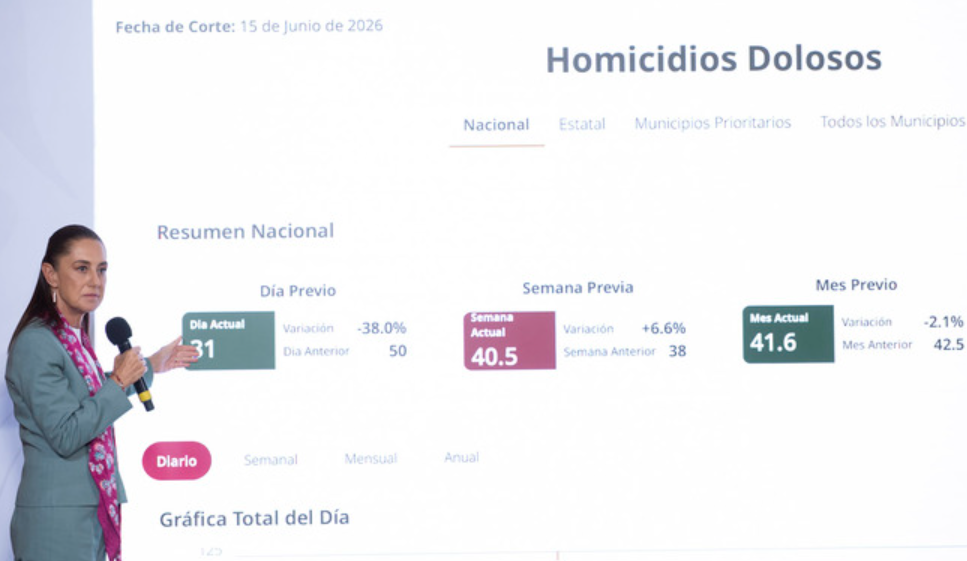This screenshot has height=561, width=967.
Task: Click the -38.0% variation value
Action: 382,328
